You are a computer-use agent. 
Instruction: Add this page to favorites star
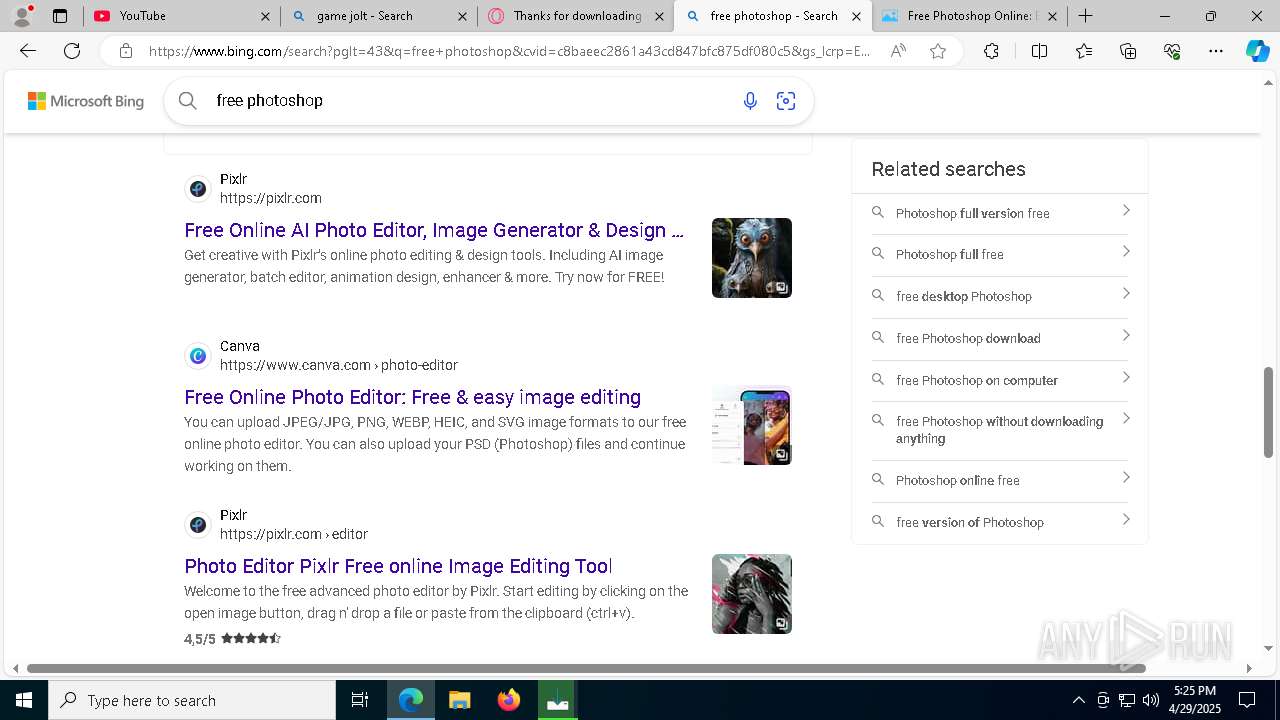(938, 51)
